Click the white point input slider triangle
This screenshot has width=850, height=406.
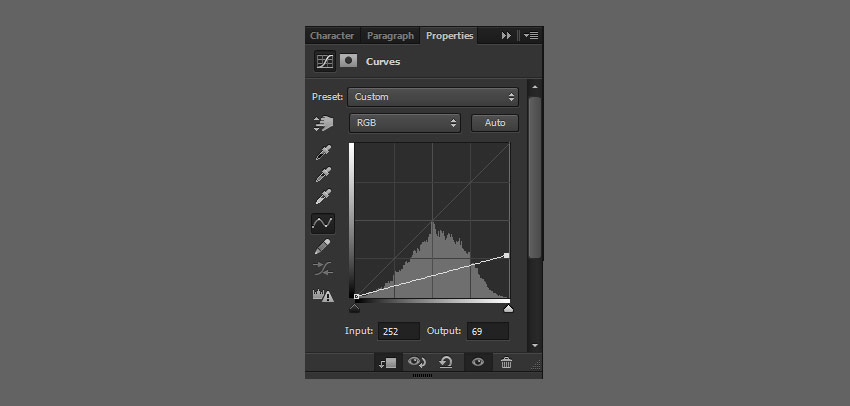tap(508, 308)
